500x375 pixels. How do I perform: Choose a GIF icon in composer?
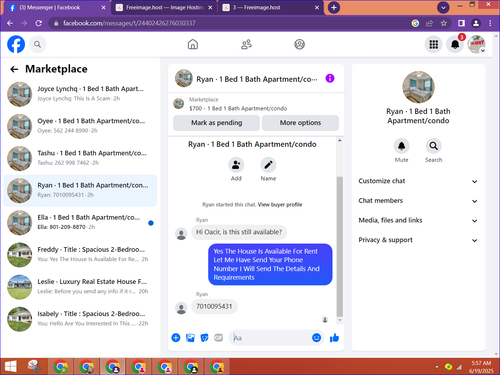pos(219,338)
